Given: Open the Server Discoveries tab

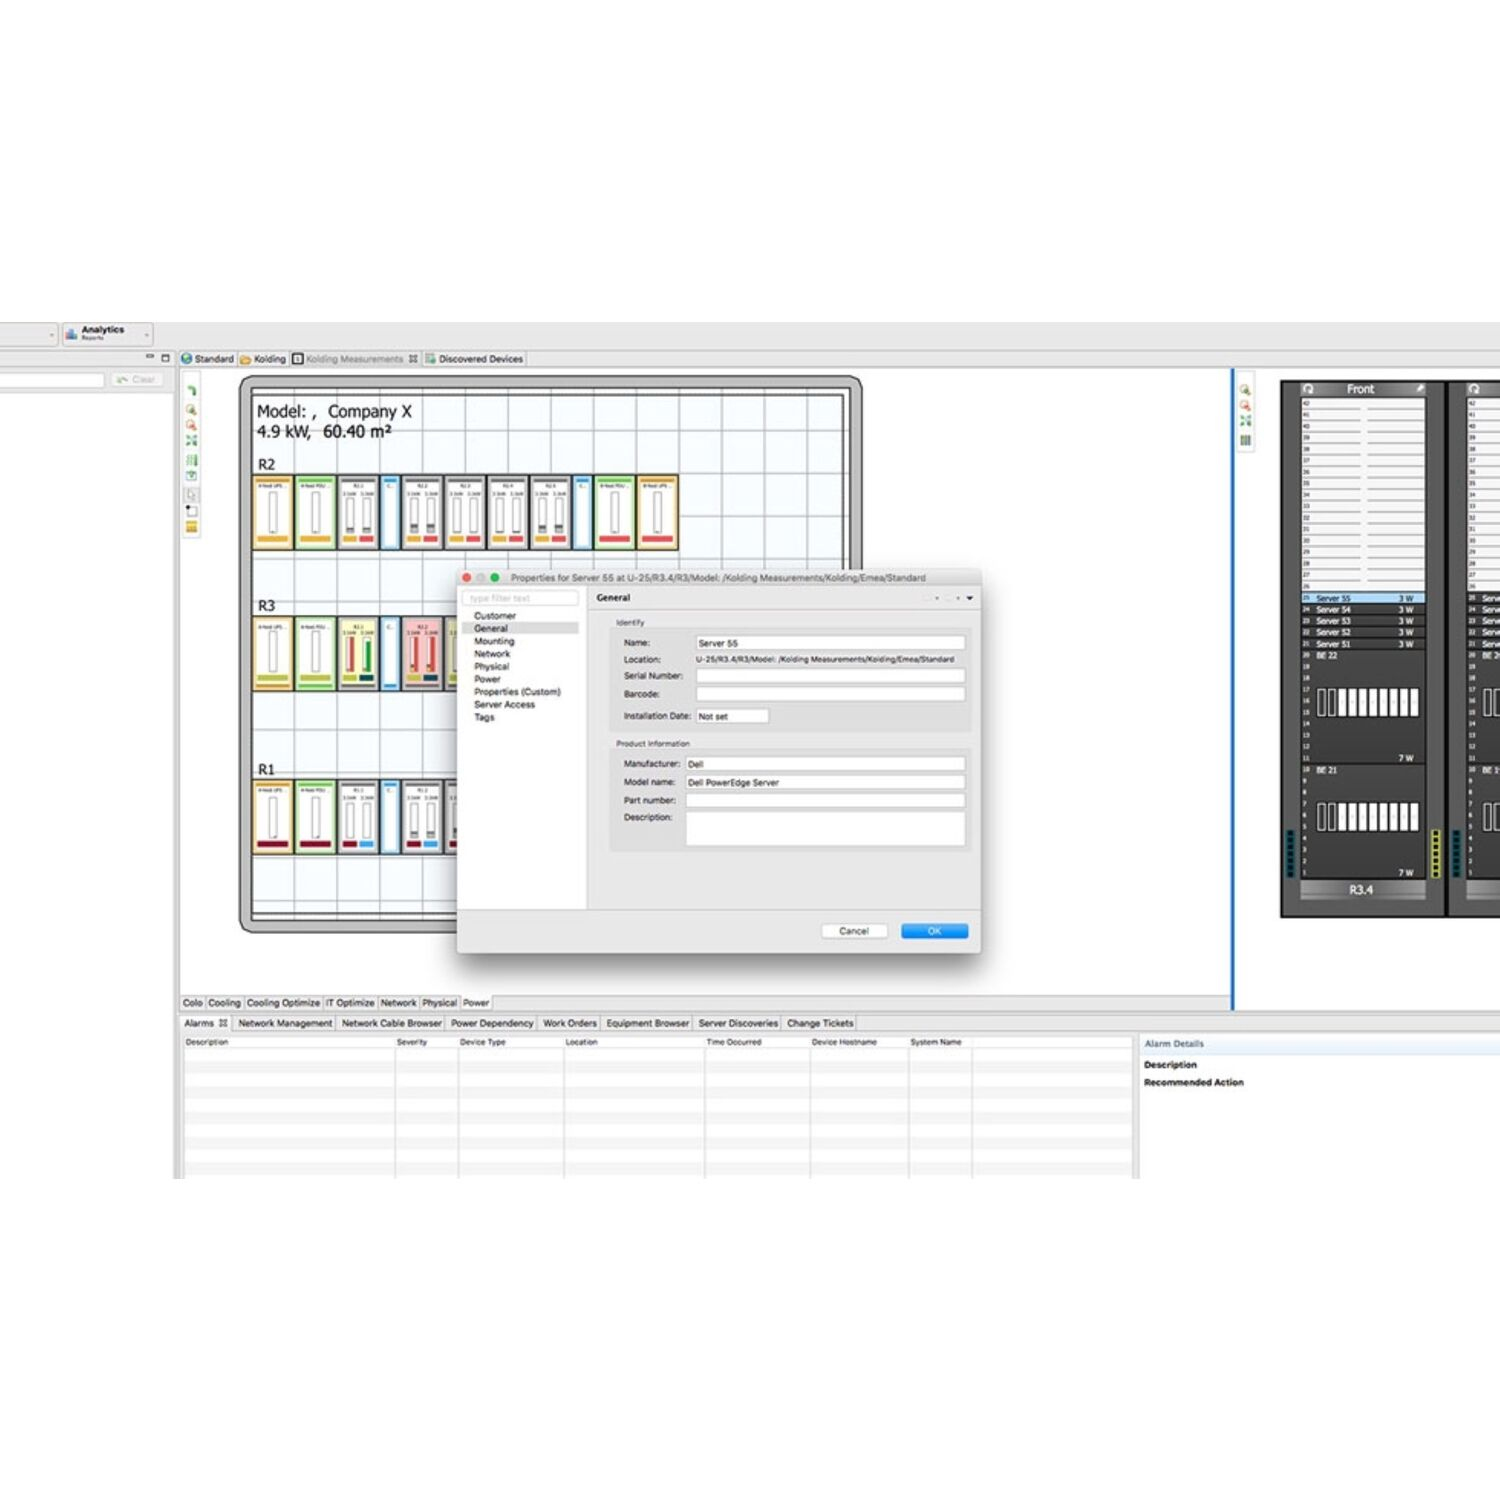Looking at the screenshot, I should point(738,1023).
